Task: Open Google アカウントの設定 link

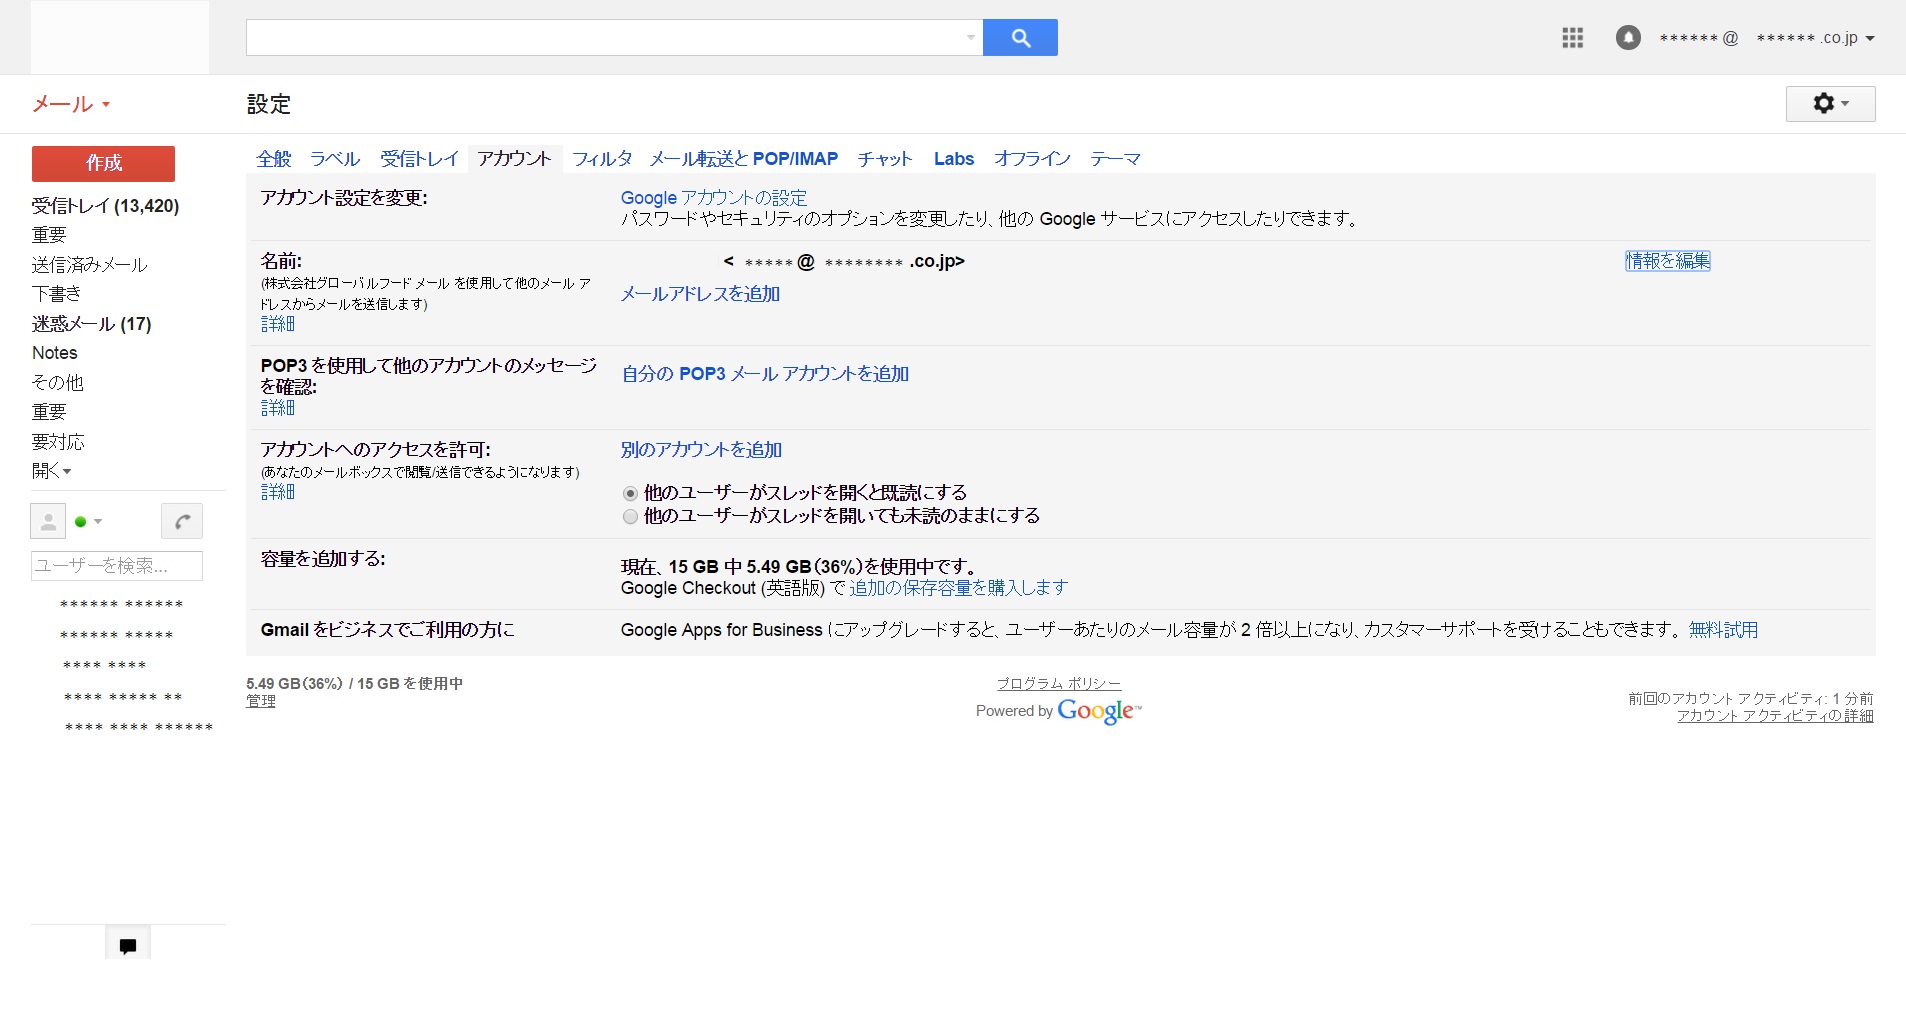Action: pos(714,198)
